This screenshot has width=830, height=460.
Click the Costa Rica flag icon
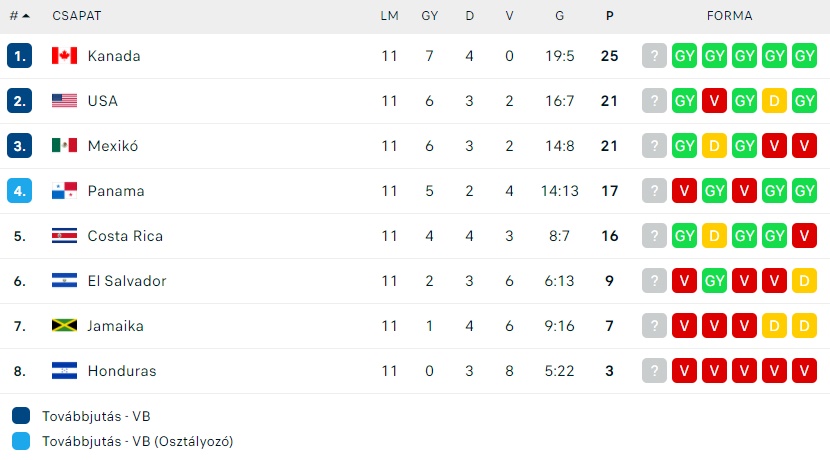point(64,236)
